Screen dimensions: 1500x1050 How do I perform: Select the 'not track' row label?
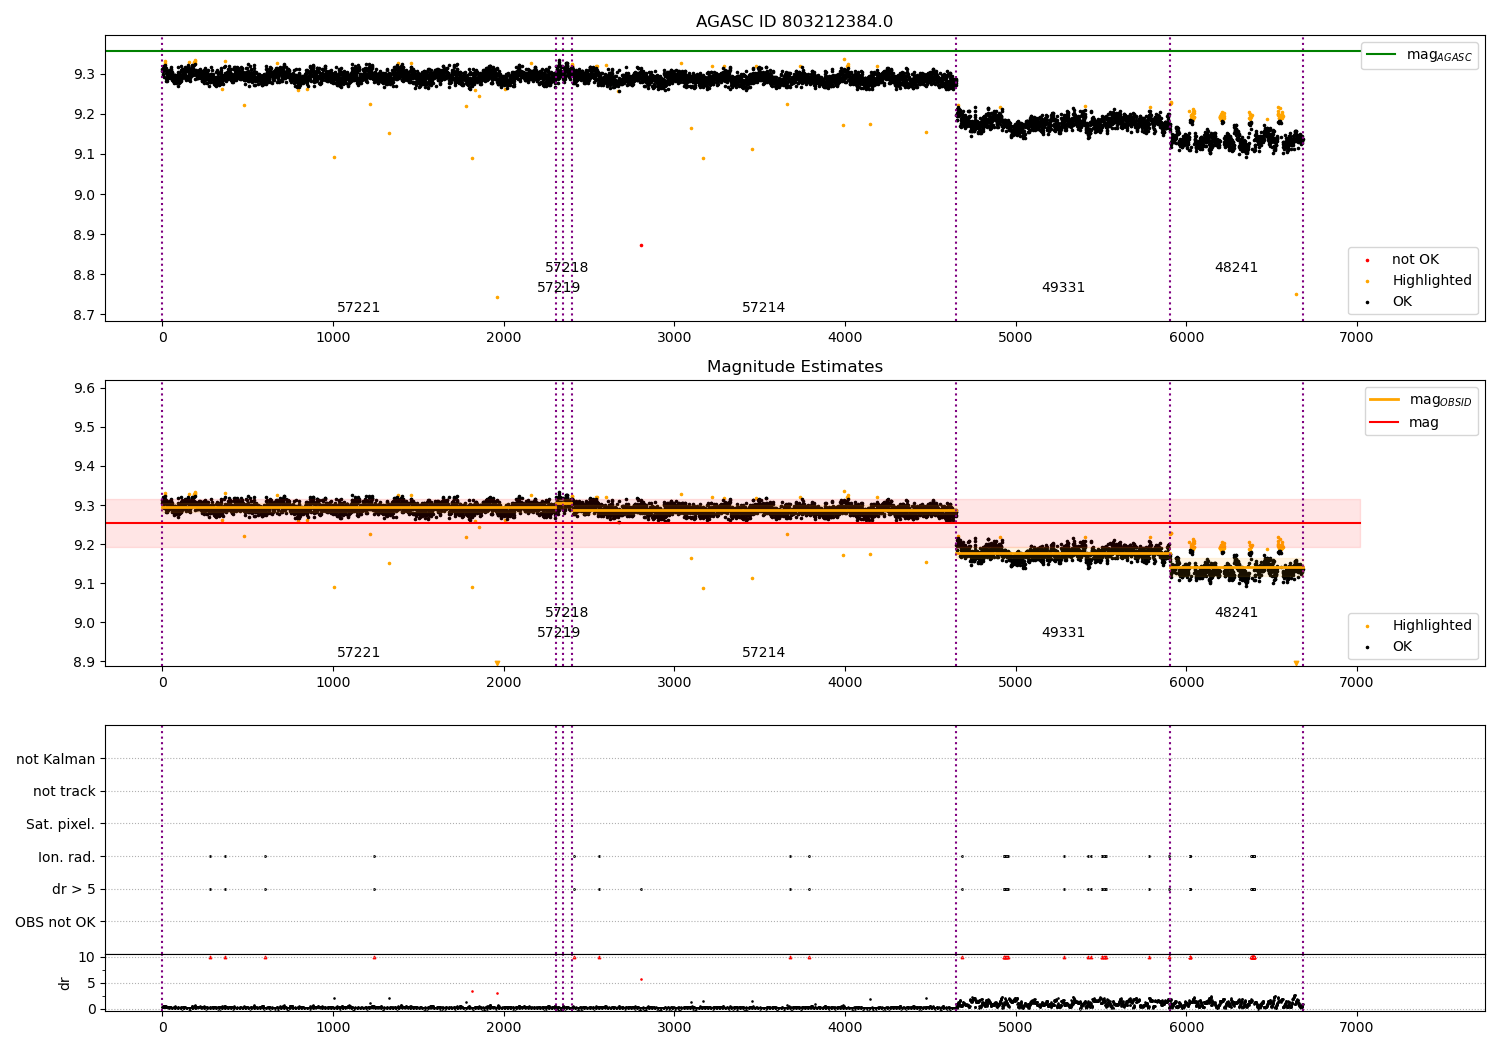[x=64, y=791]
